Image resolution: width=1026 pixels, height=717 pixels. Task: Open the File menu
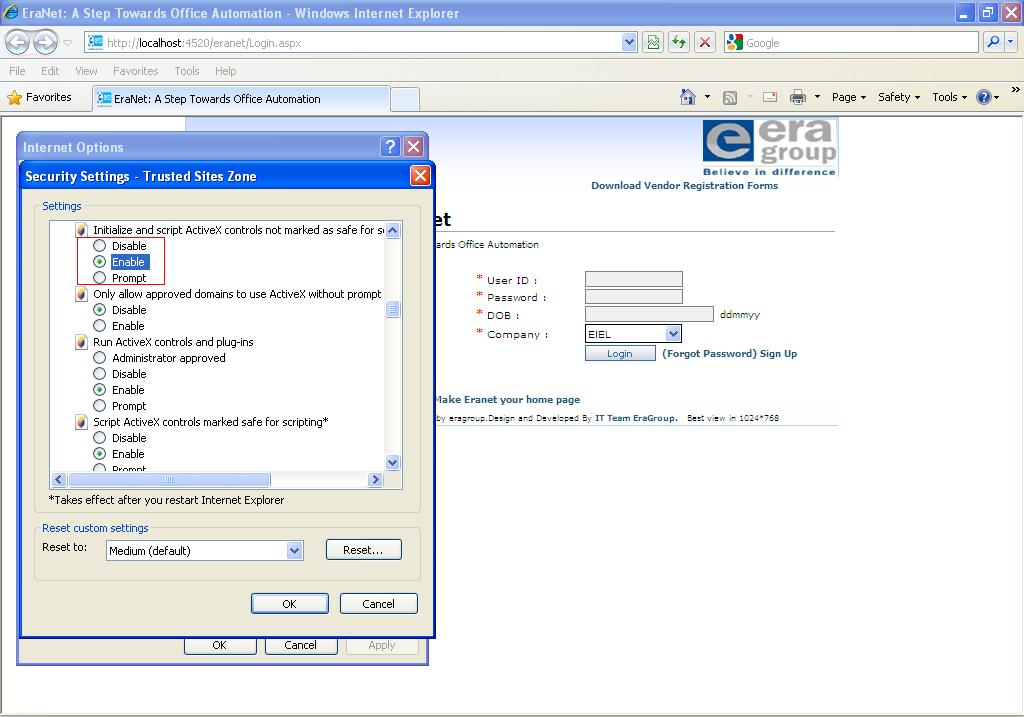(x=18, y=71)
